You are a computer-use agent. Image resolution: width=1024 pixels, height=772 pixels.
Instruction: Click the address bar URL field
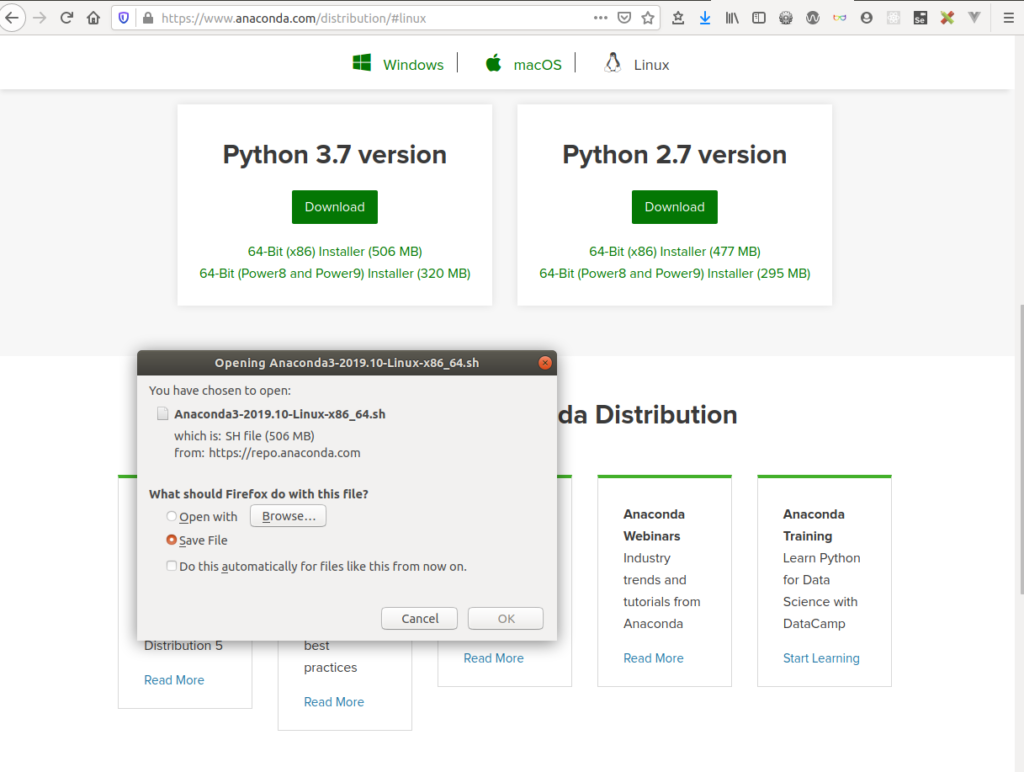[x=350, y=17]
